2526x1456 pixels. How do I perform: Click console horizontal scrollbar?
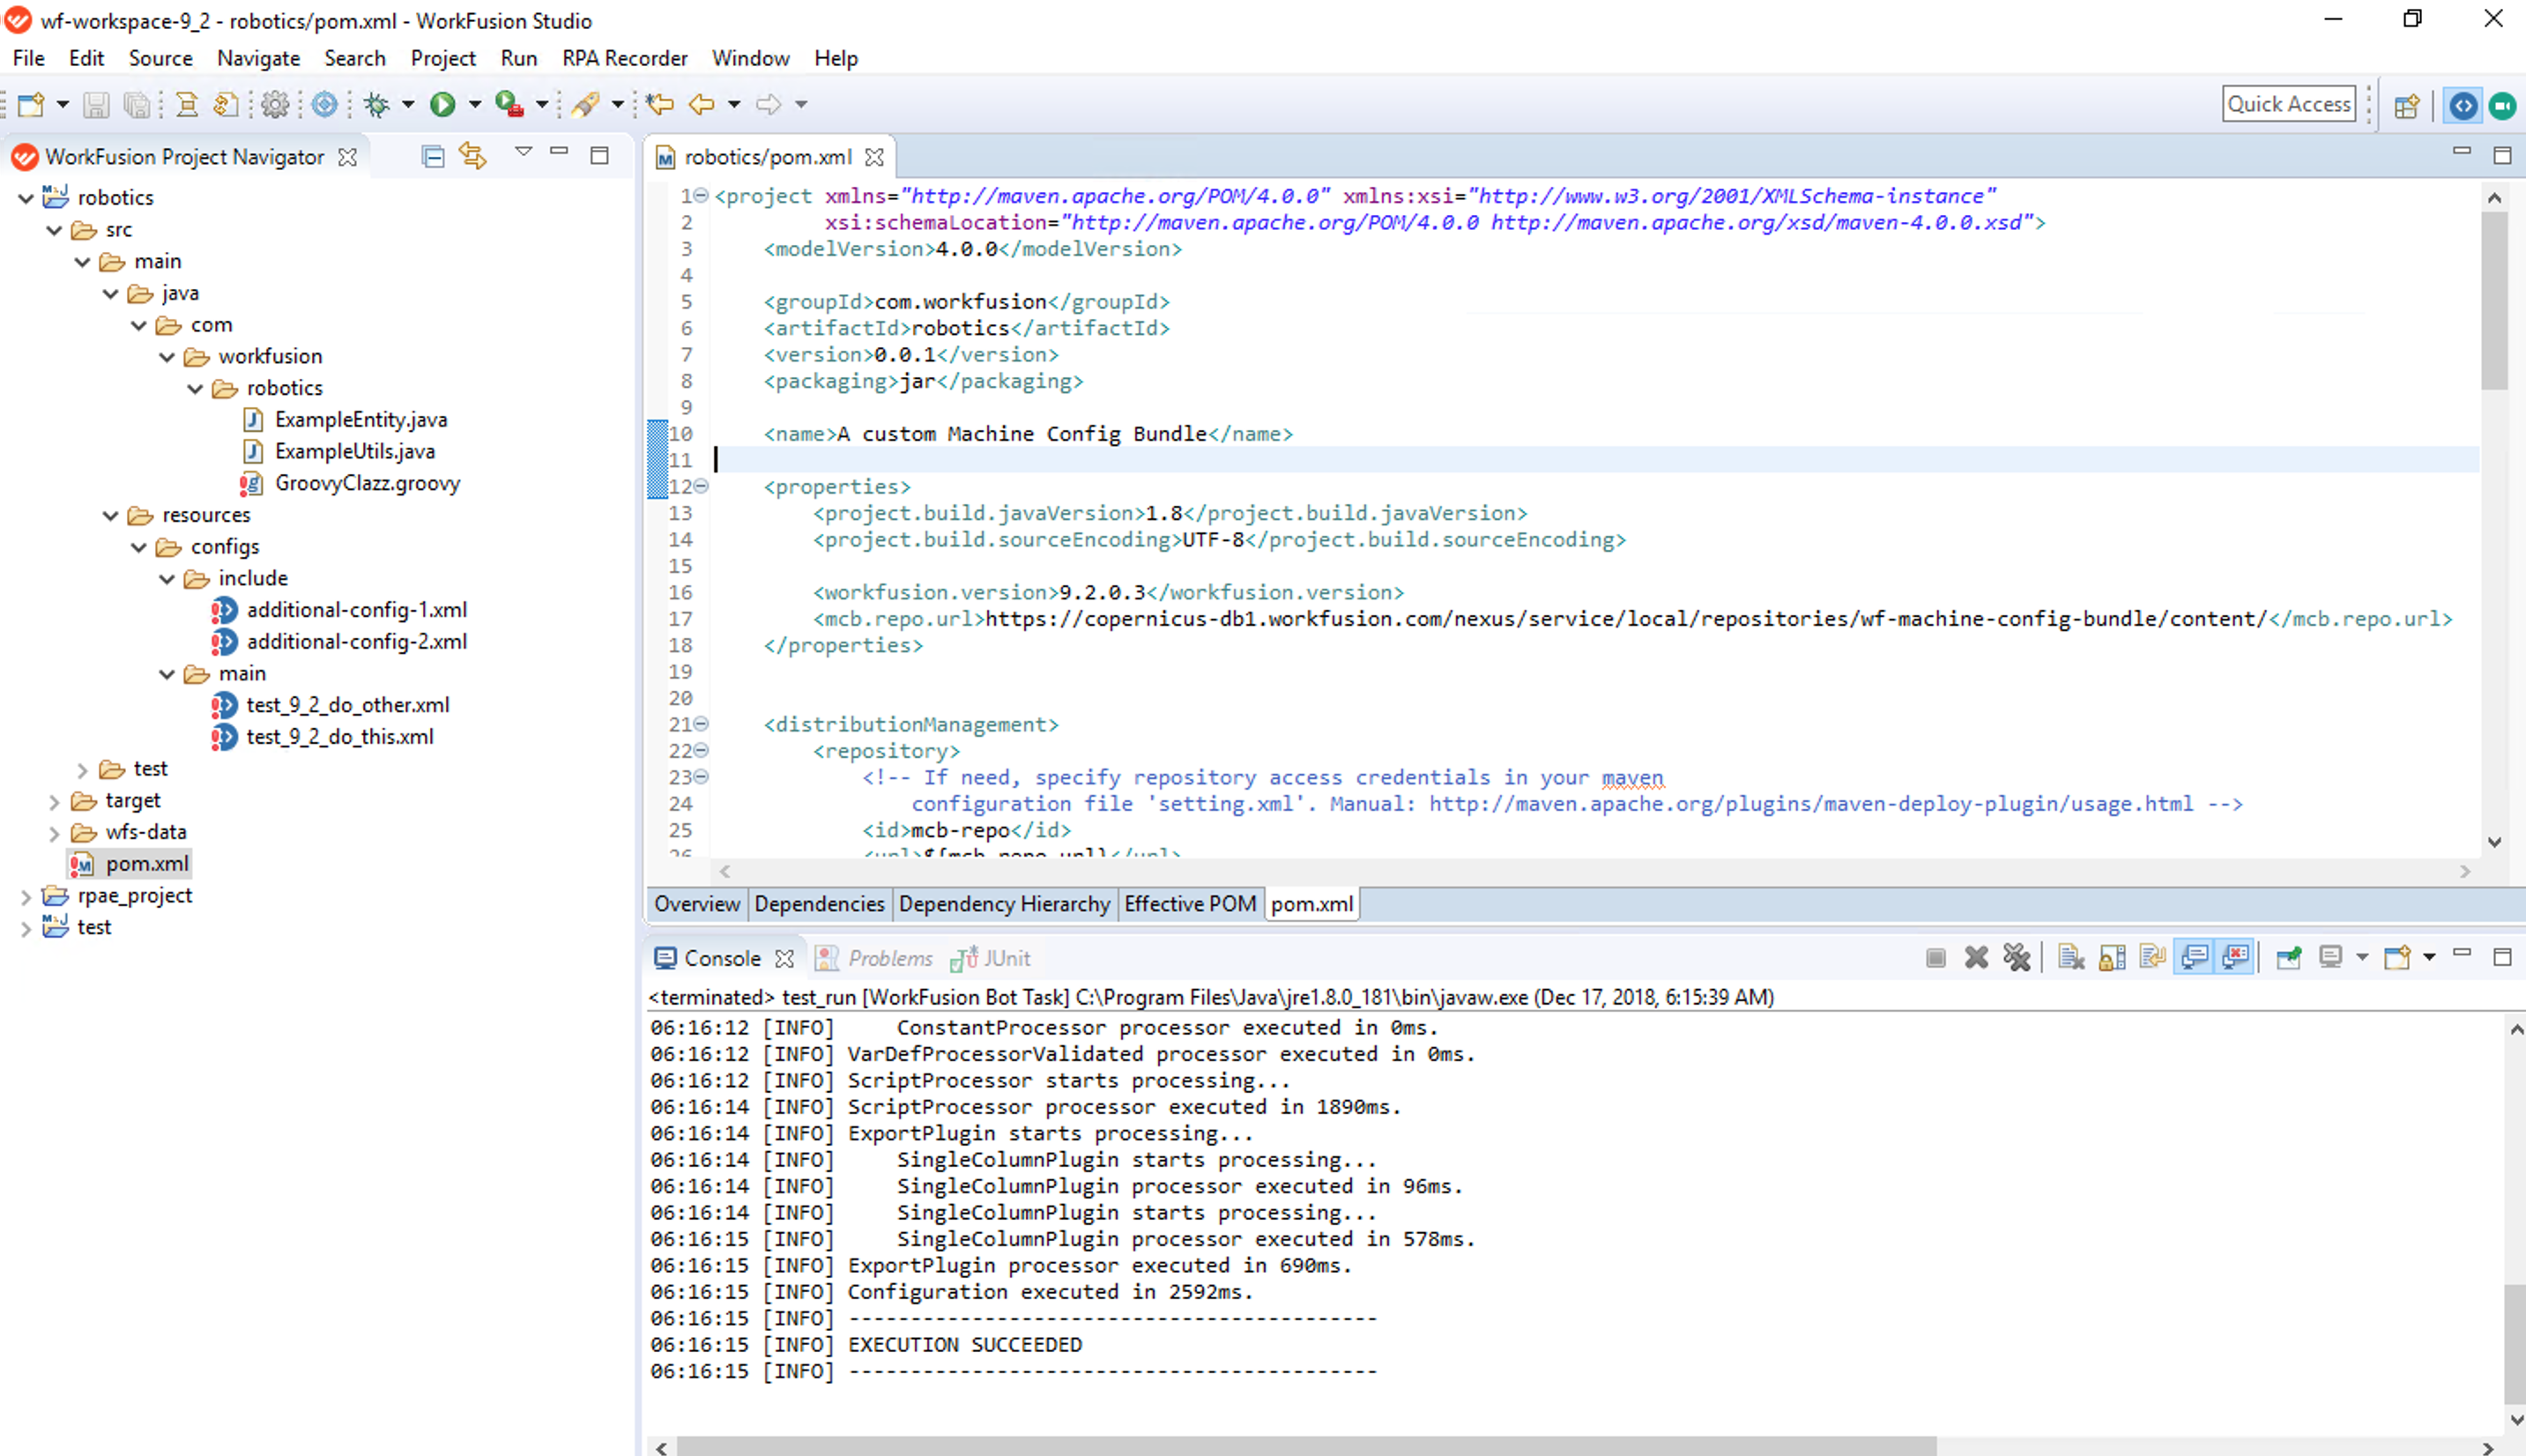pyautogui.click(x=1305, y=1446)
